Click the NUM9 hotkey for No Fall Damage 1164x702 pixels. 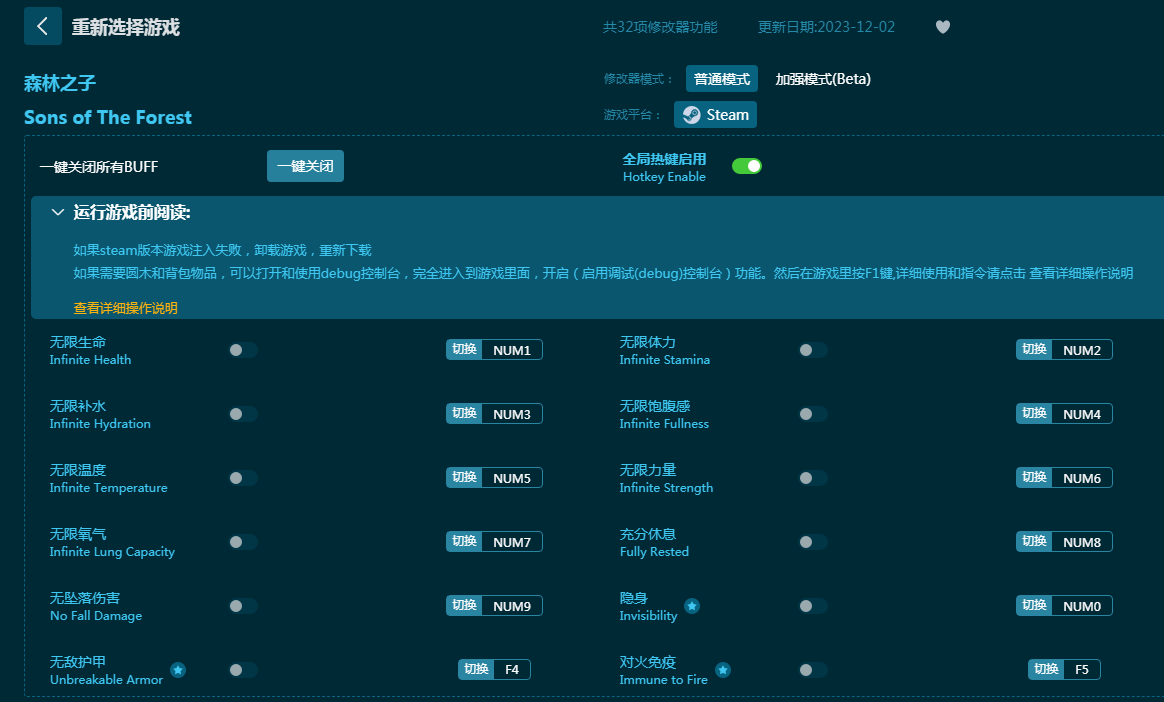[x=494, y=606]
